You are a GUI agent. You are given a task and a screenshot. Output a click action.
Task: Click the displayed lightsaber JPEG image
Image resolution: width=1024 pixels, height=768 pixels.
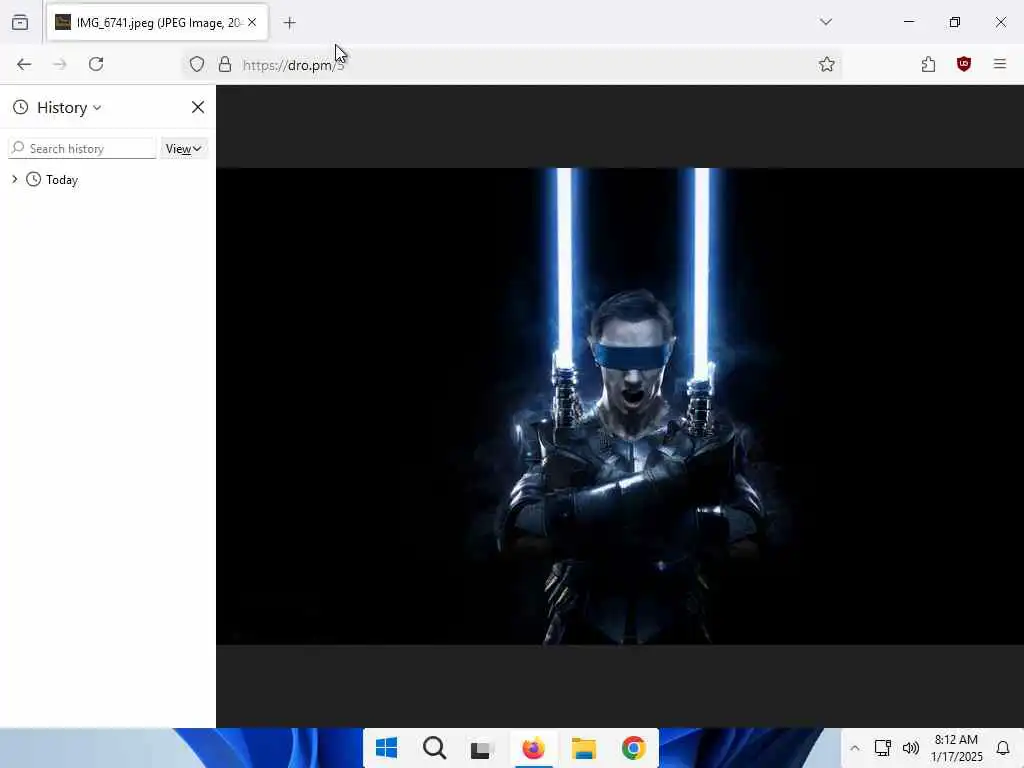pos(620,406)
